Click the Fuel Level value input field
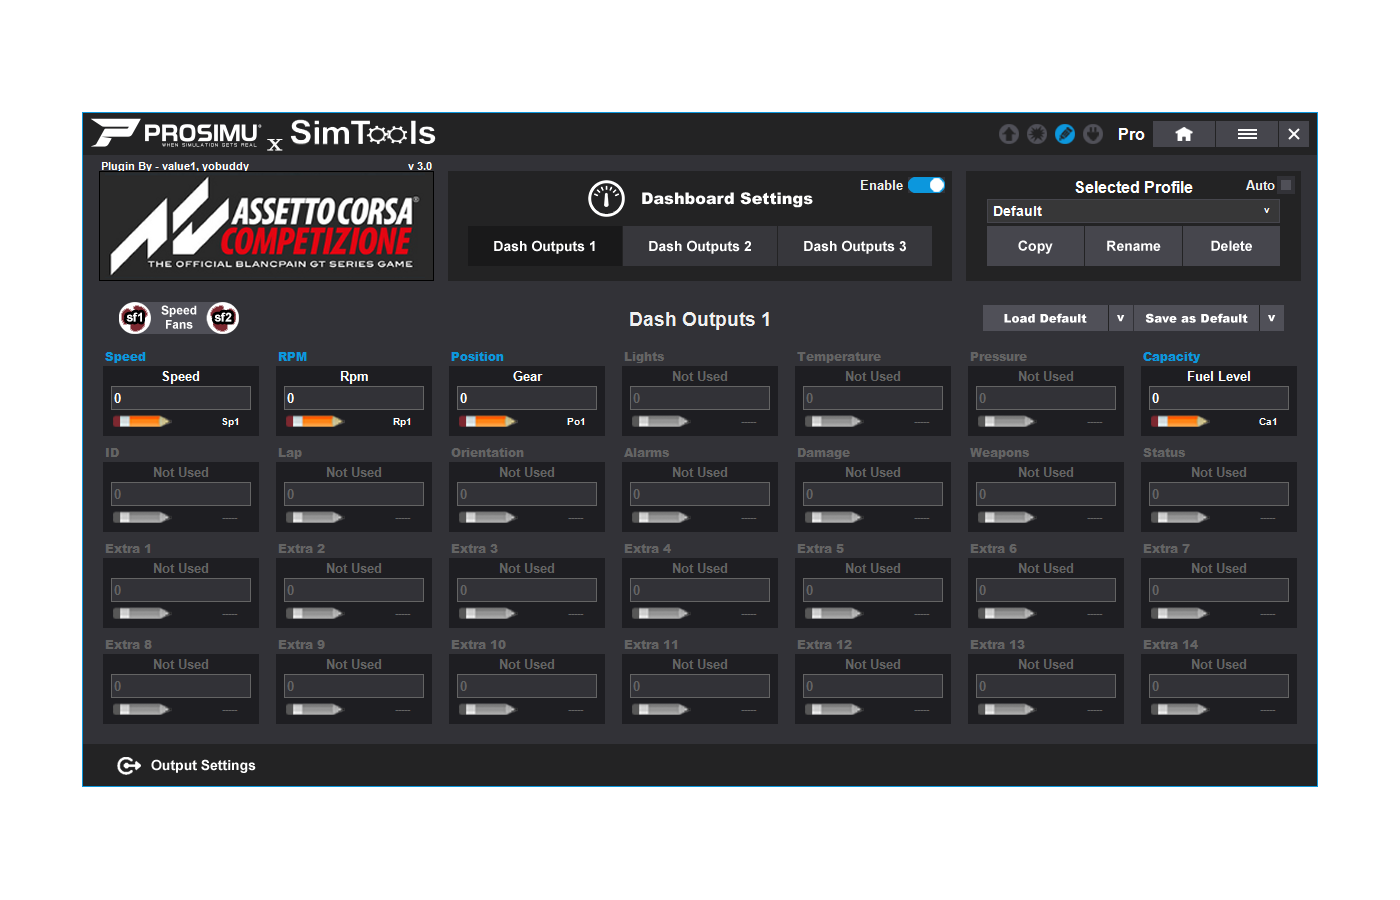Viewport: 1400px width, 900px height. 1219,398
